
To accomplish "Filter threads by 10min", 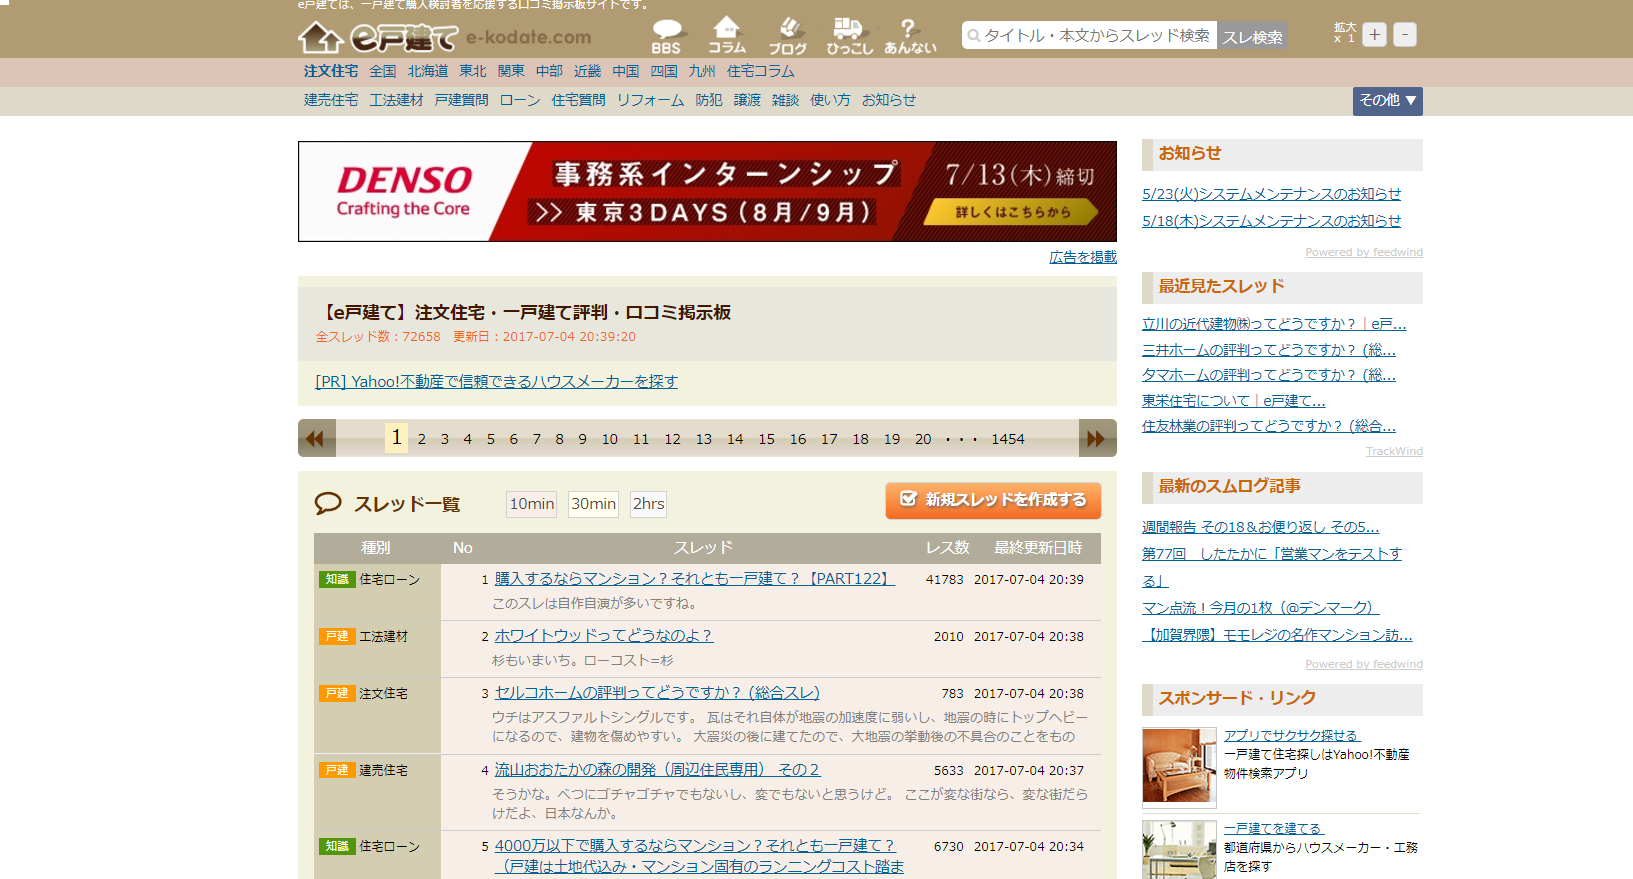I will [532, 504].
